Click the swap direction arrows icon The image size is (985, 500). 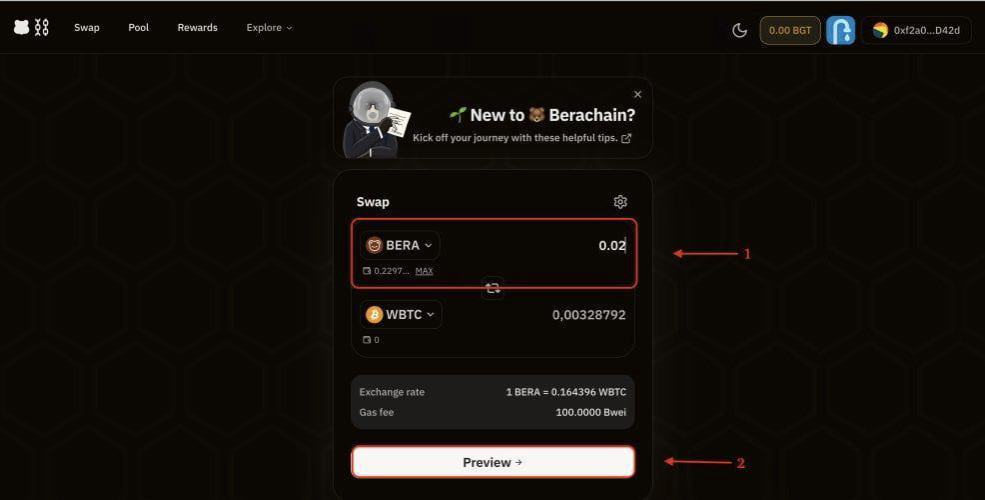point(493,288)
